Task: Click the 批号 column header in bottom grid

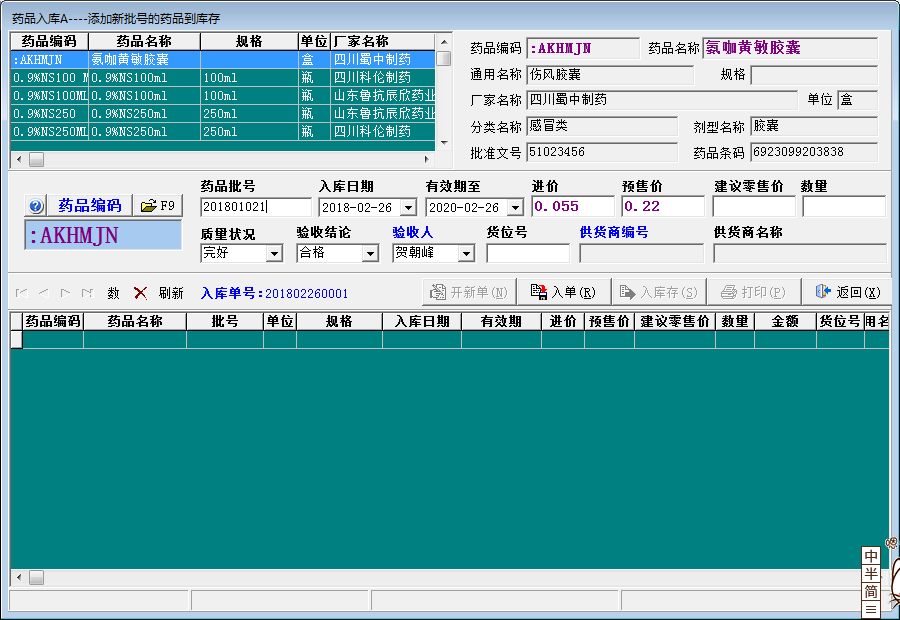Action: [x=225, y=321]
